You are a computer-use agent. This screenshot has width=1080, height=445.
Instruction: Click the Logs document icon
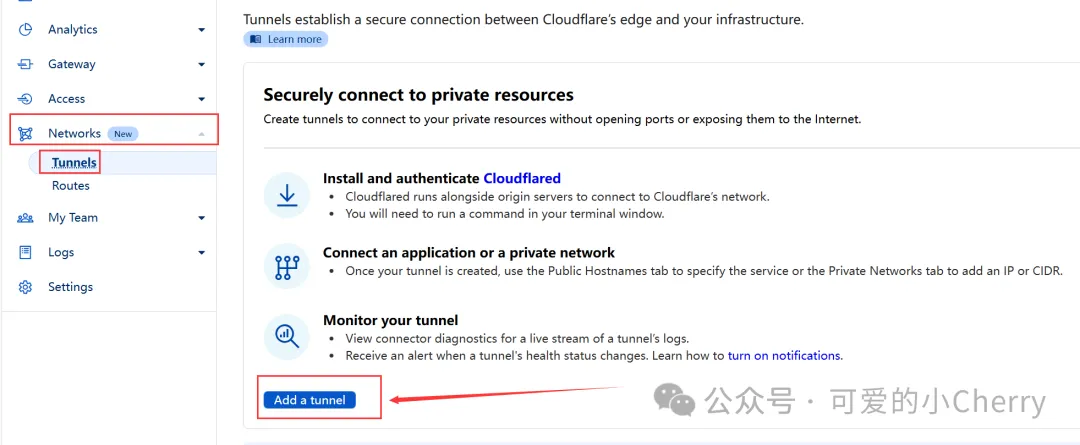pos(25,252)
